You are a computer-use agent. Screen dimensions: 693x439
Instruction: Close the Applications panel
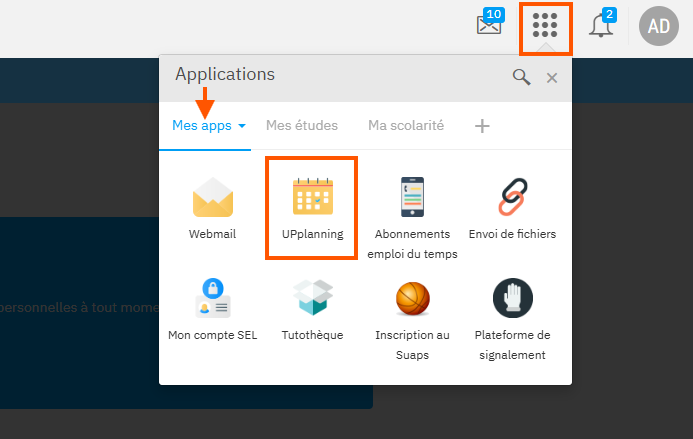pyautogui.click(x=552, y=78)
